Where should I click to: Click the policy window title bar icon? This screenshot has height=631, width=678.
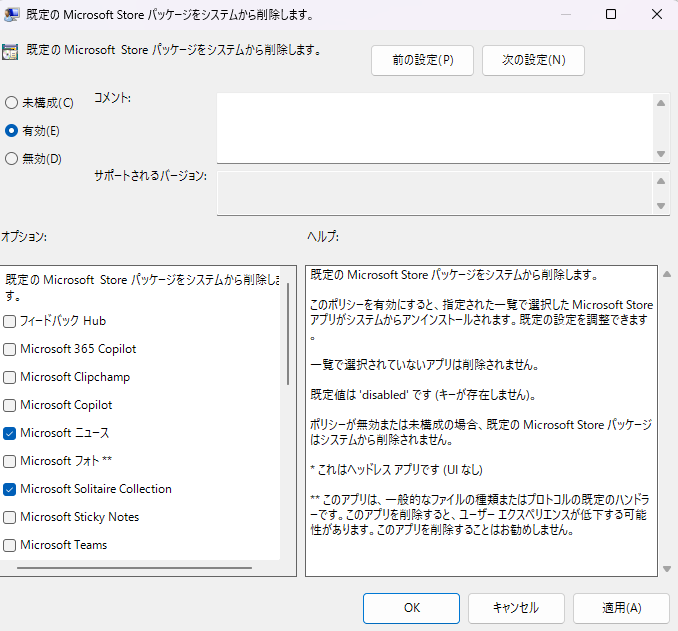point(11,14)
